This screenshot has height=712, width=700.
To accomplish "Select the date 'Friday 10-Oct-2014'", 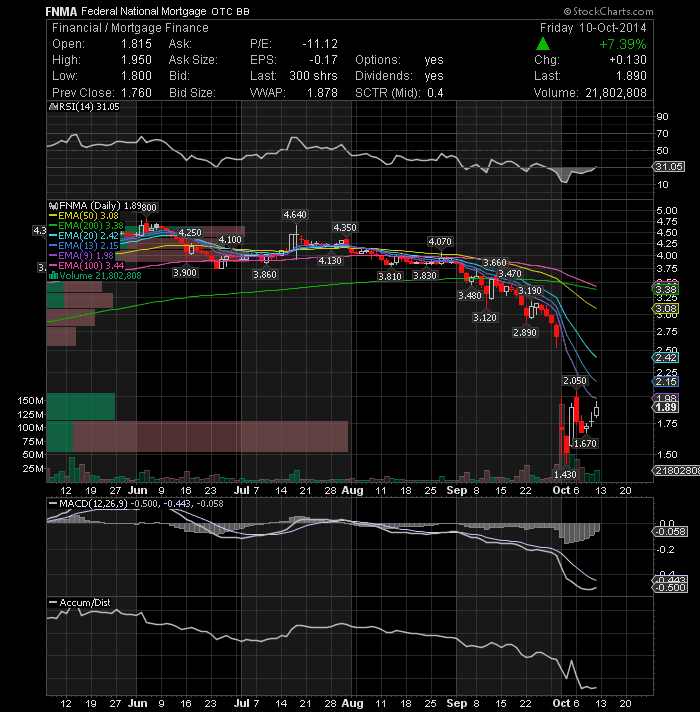I will 593,28.
